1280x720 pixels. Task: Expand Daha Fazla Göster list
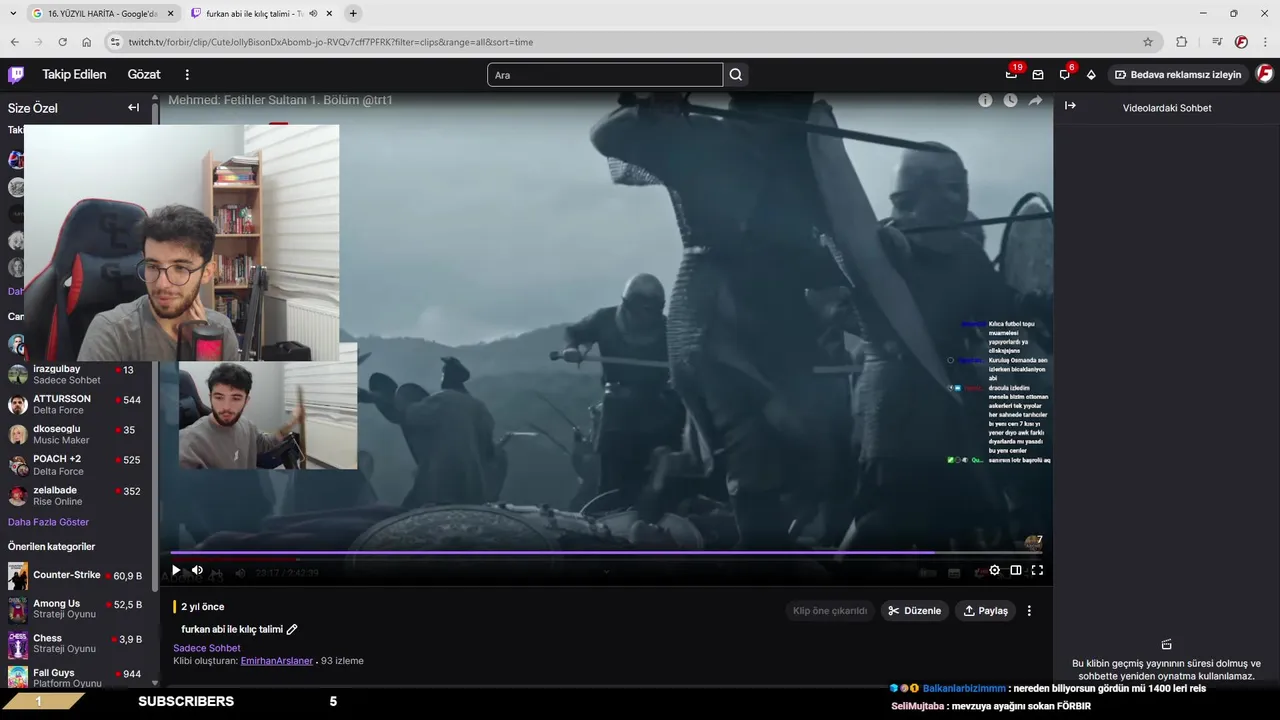pos(48,522)
